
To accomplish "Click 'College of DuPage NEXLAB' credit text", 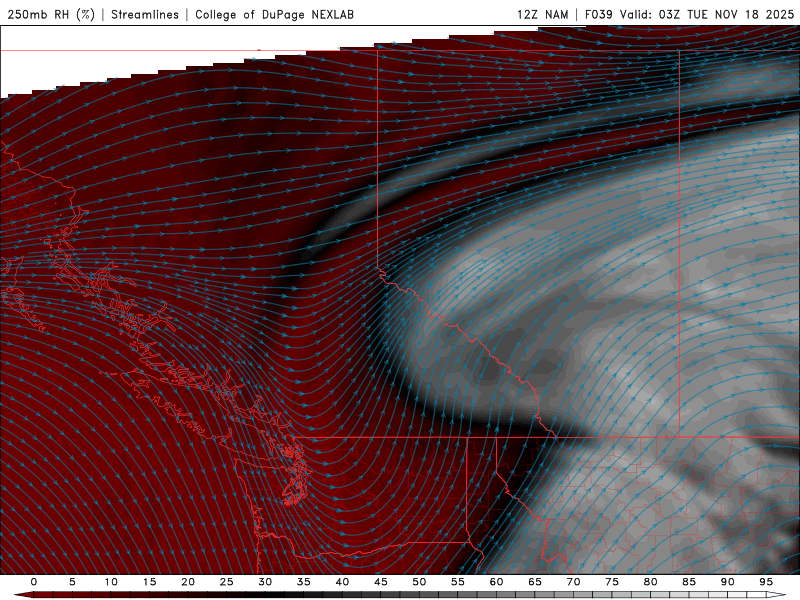I will (x=274, y=14).
